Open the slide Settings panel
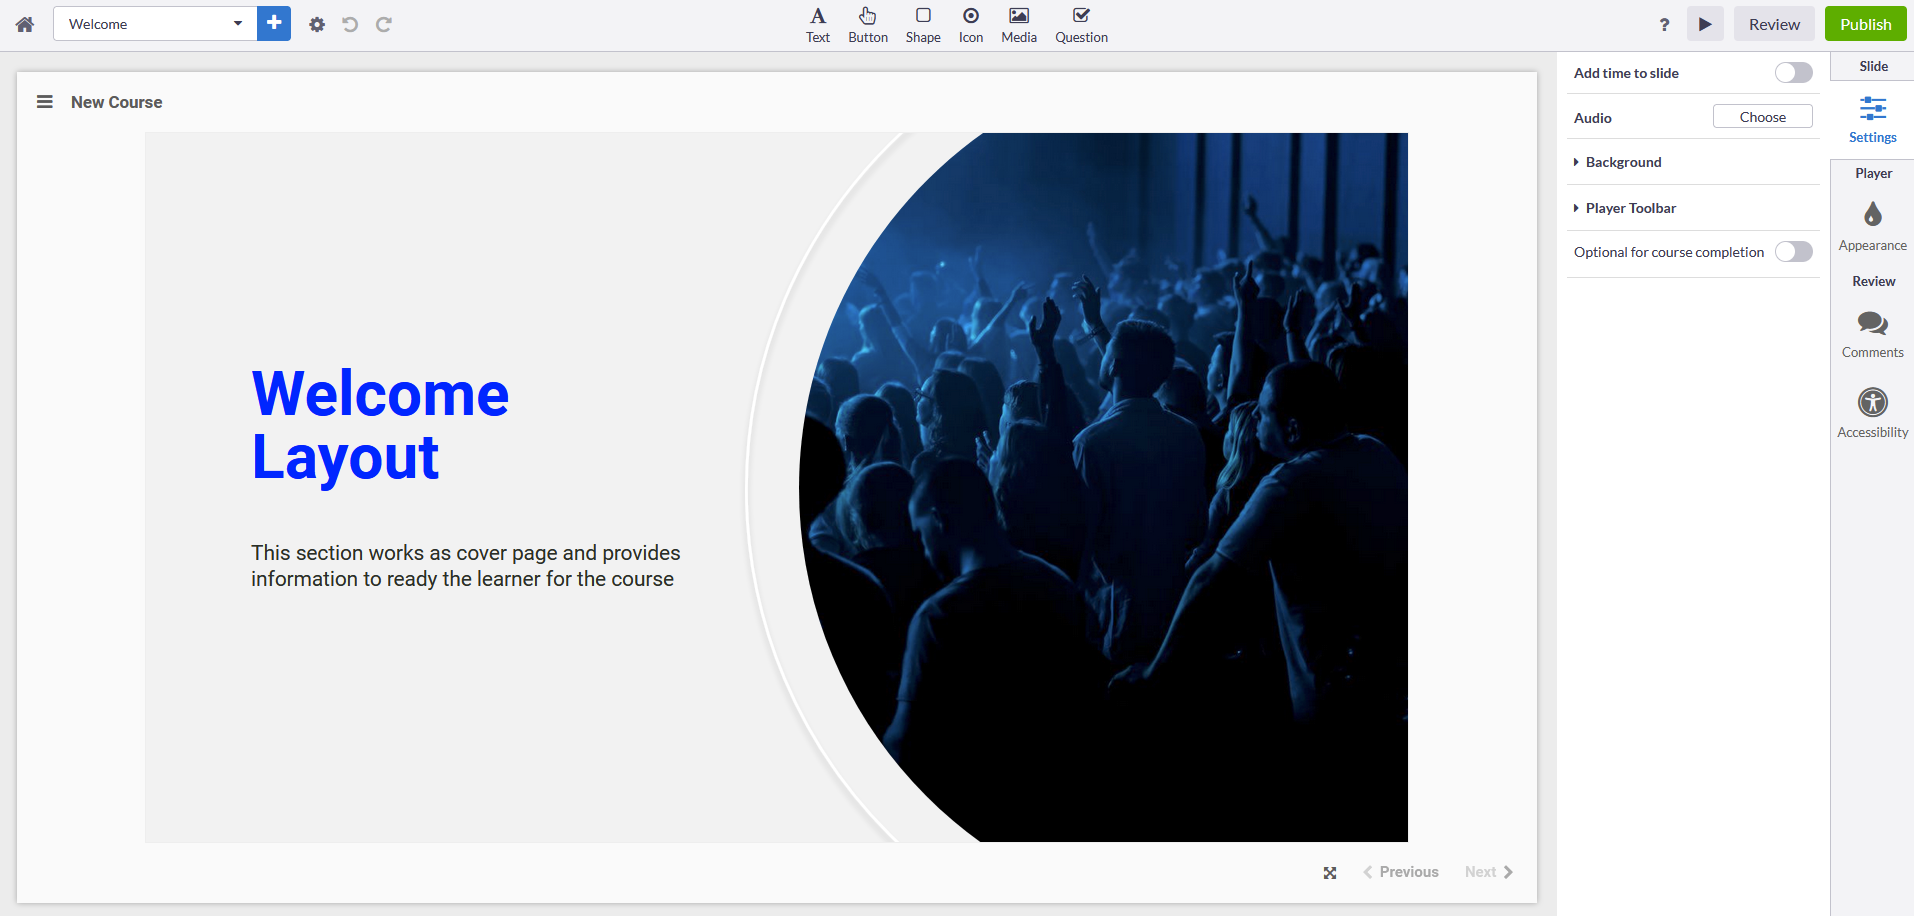Viewport: 1914px width, 916px height. 1872,120
